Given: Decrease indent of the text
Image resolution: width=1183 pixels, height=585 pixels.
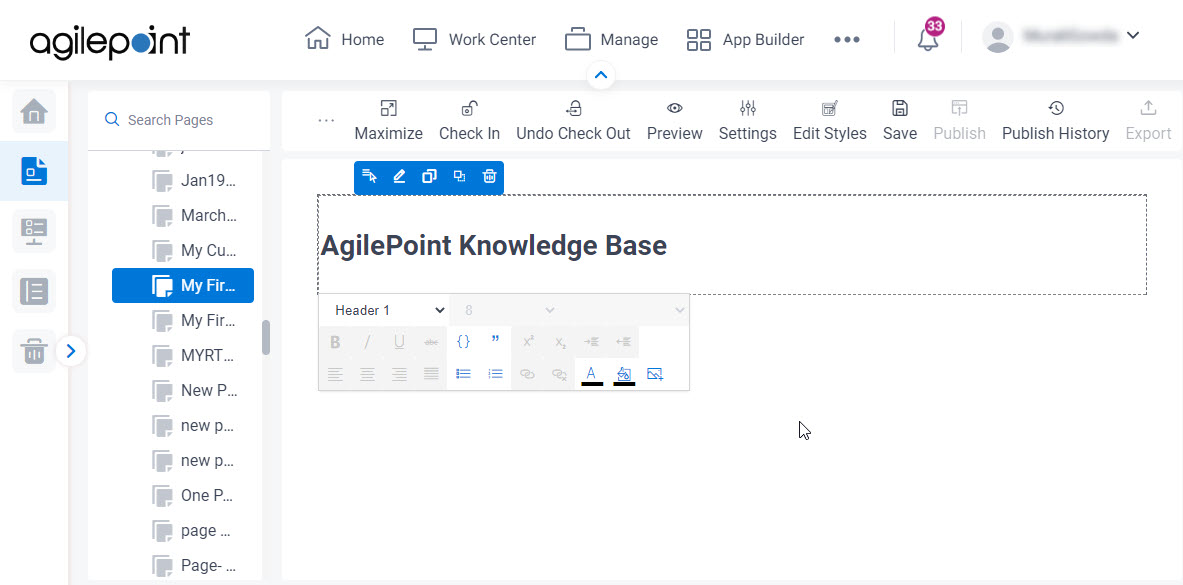Looking at the screenshot, I should pos(624,342).
